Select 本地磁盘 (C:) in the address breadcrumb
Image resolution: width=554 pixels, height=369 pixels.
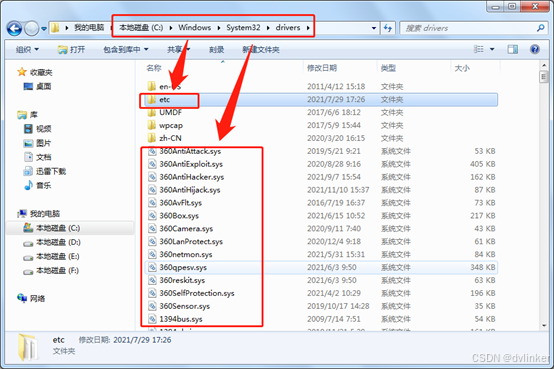[x=141, y=28]
